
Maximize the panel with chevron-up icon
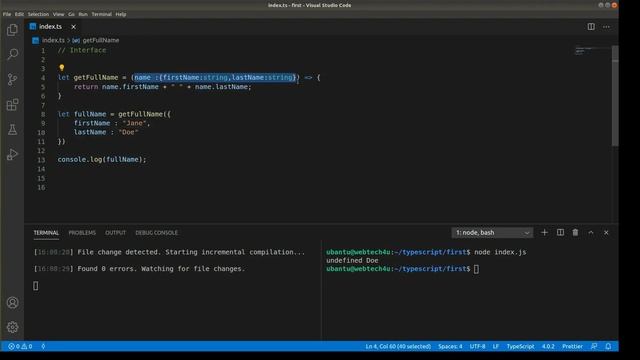[x=591, y=232]
